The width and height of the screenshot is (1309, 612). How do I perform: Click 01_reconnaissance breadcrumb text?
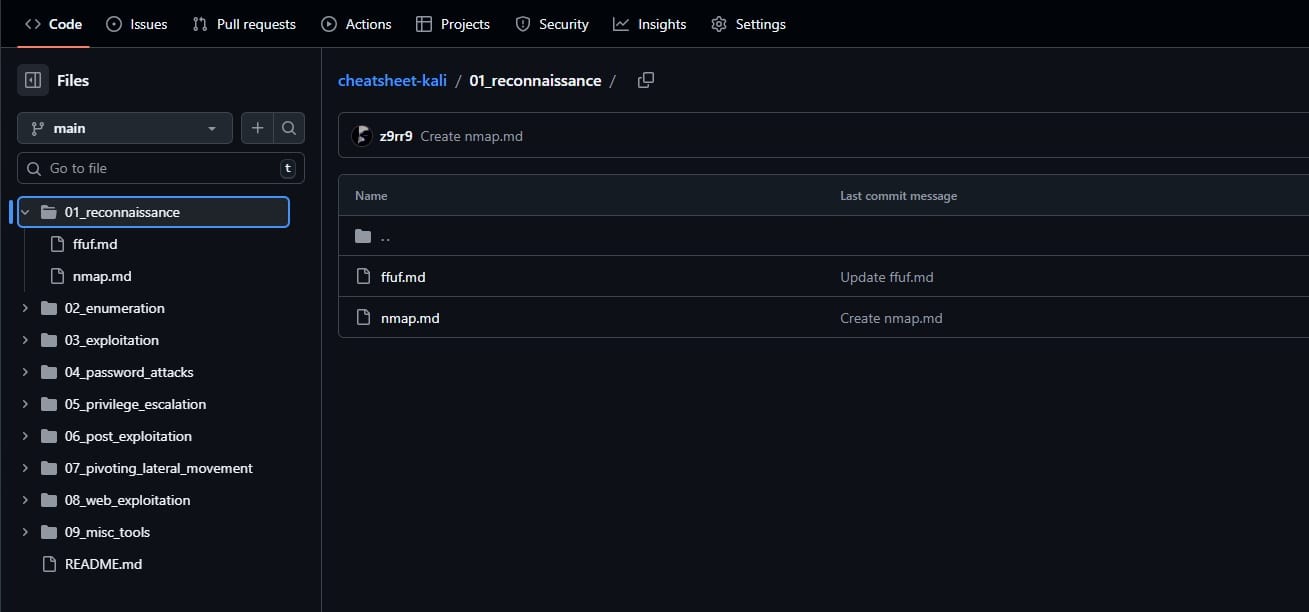coord(535,80)
